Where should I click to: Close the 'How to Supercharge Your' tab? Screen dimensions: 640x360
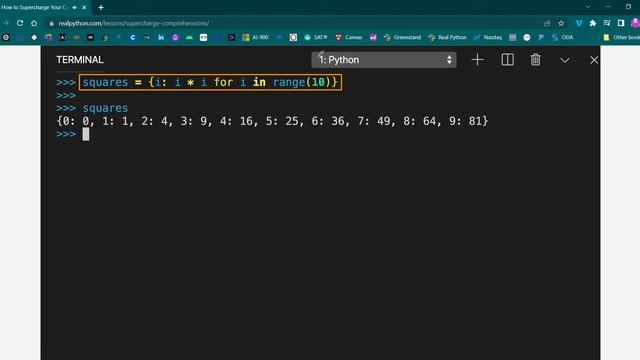(84, 7)
